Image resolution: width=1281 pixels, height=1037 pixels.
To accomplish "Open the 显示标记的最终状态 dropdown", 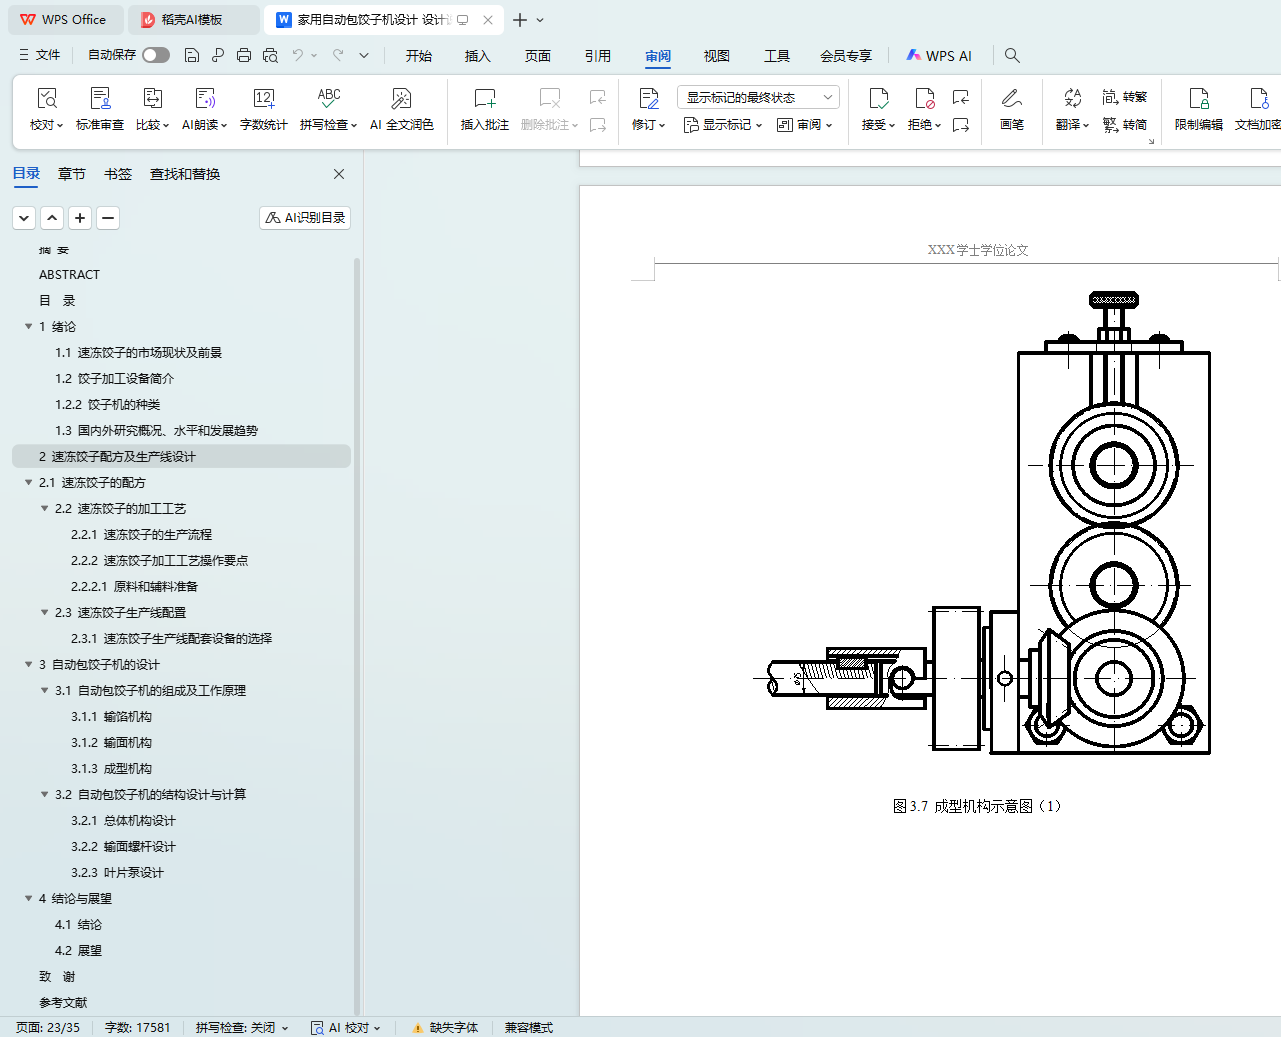I will [757, 97].
